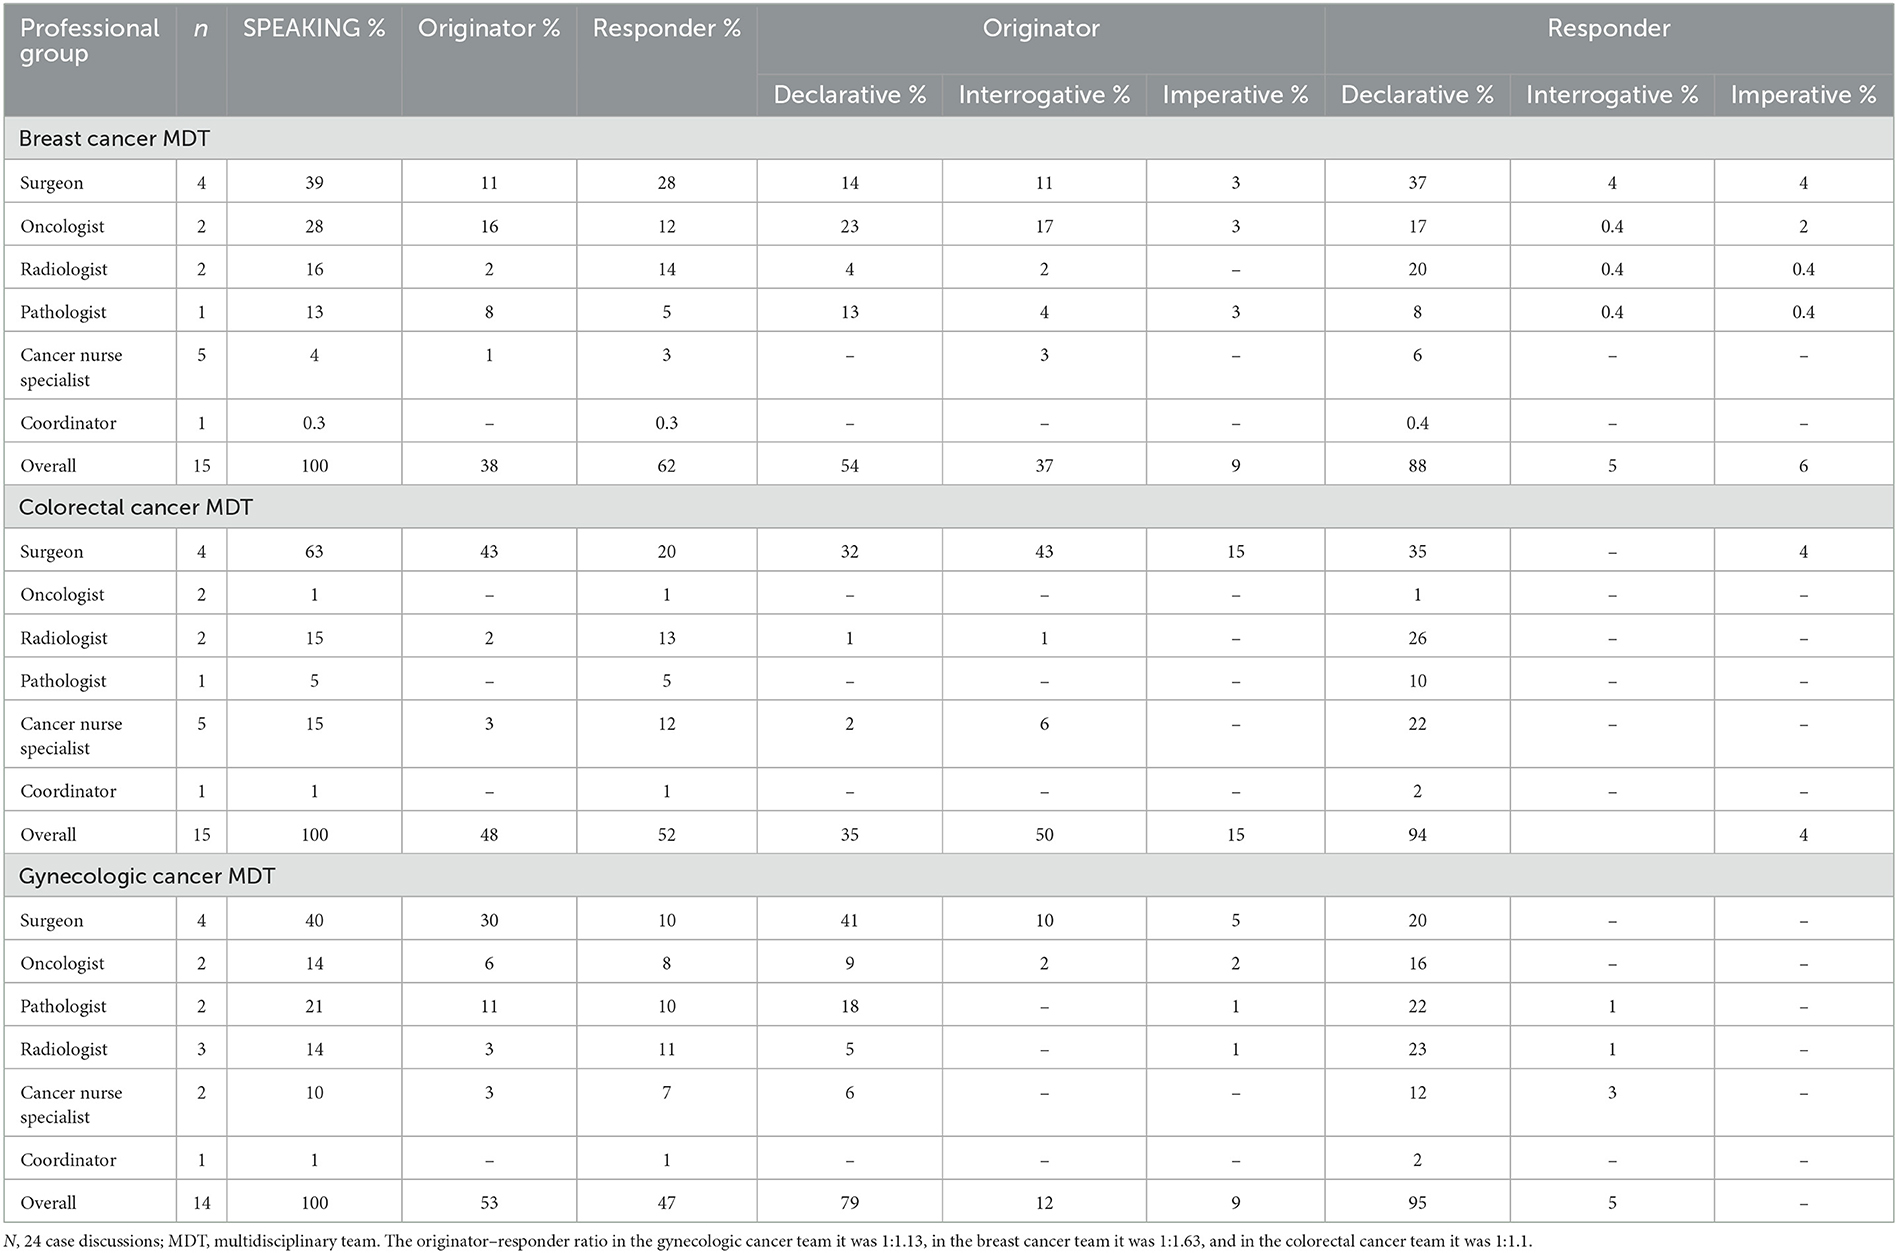Image resolution: width=1897 pixels, height=1253 pixels.
Task: Click 'Oncologist' in the Breast cancer MDT section
Action: point(62,226)
